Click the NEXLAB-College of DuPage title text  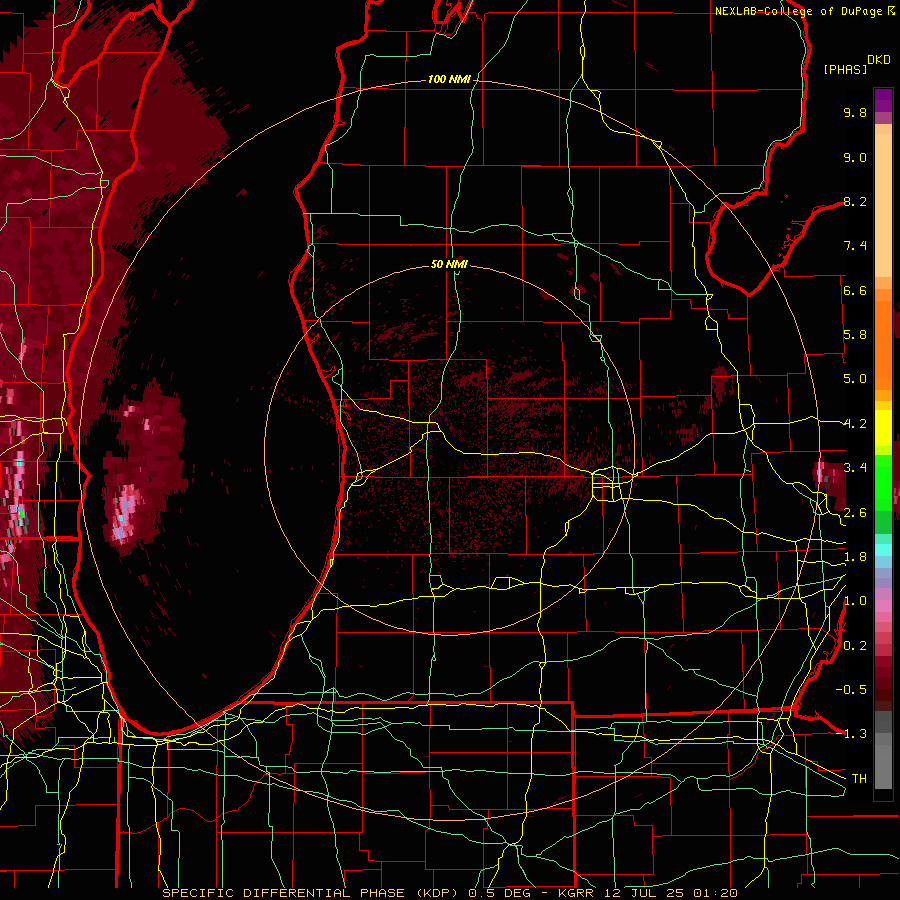(x=799, y=11)
